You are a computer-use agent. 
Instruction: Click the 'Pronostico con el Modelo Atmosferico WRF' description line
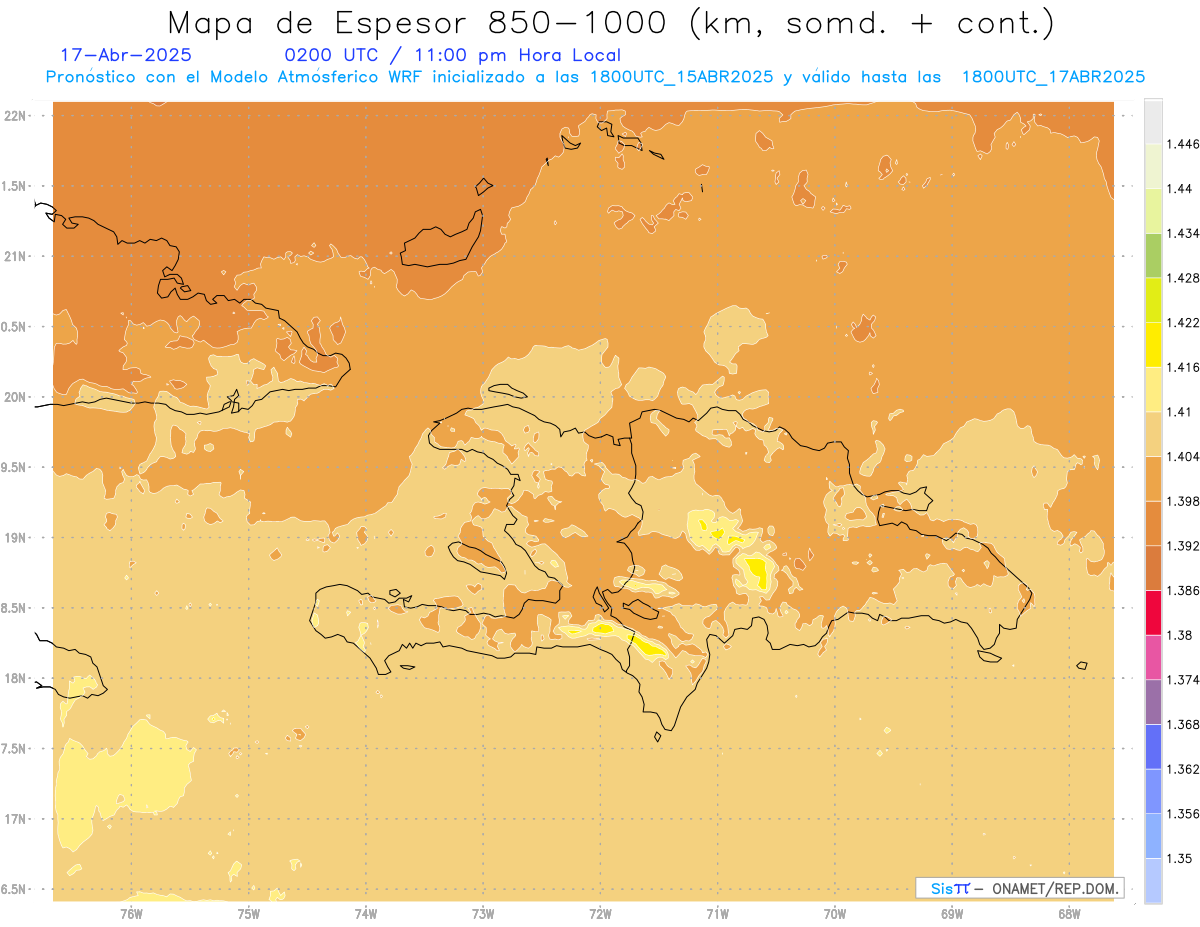tap(595, 77)
